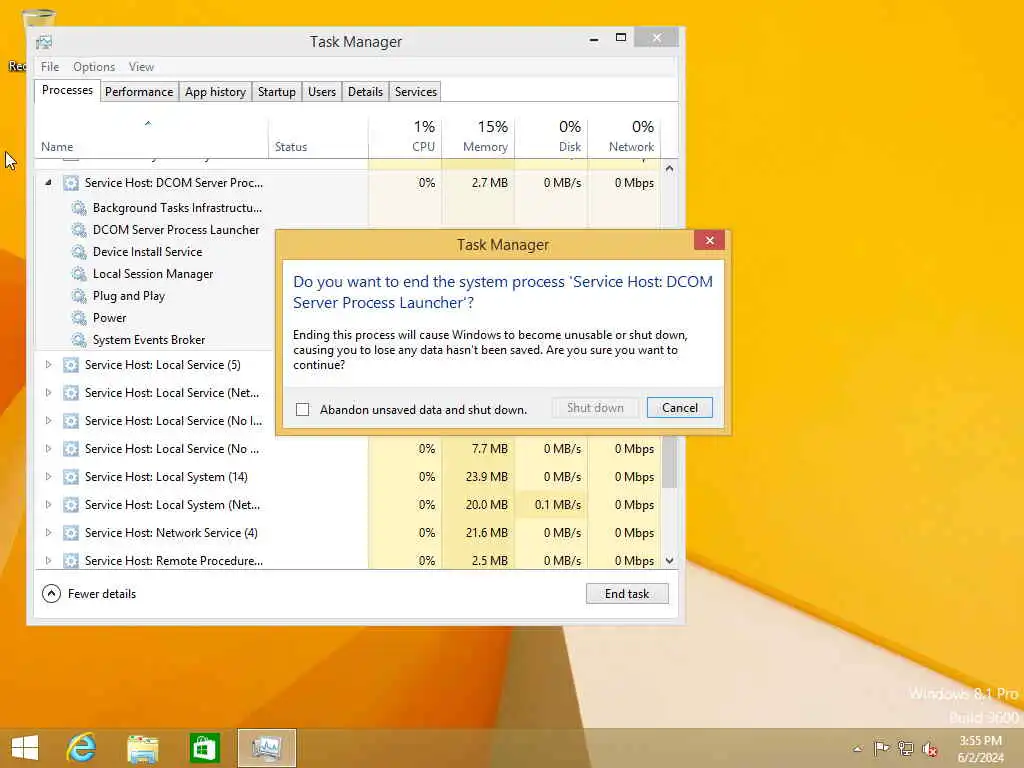Image resolution: width=1024 pixels, height=768 pixels.
Task: Switch to the Services tab
Action: (x=415, y=92)
